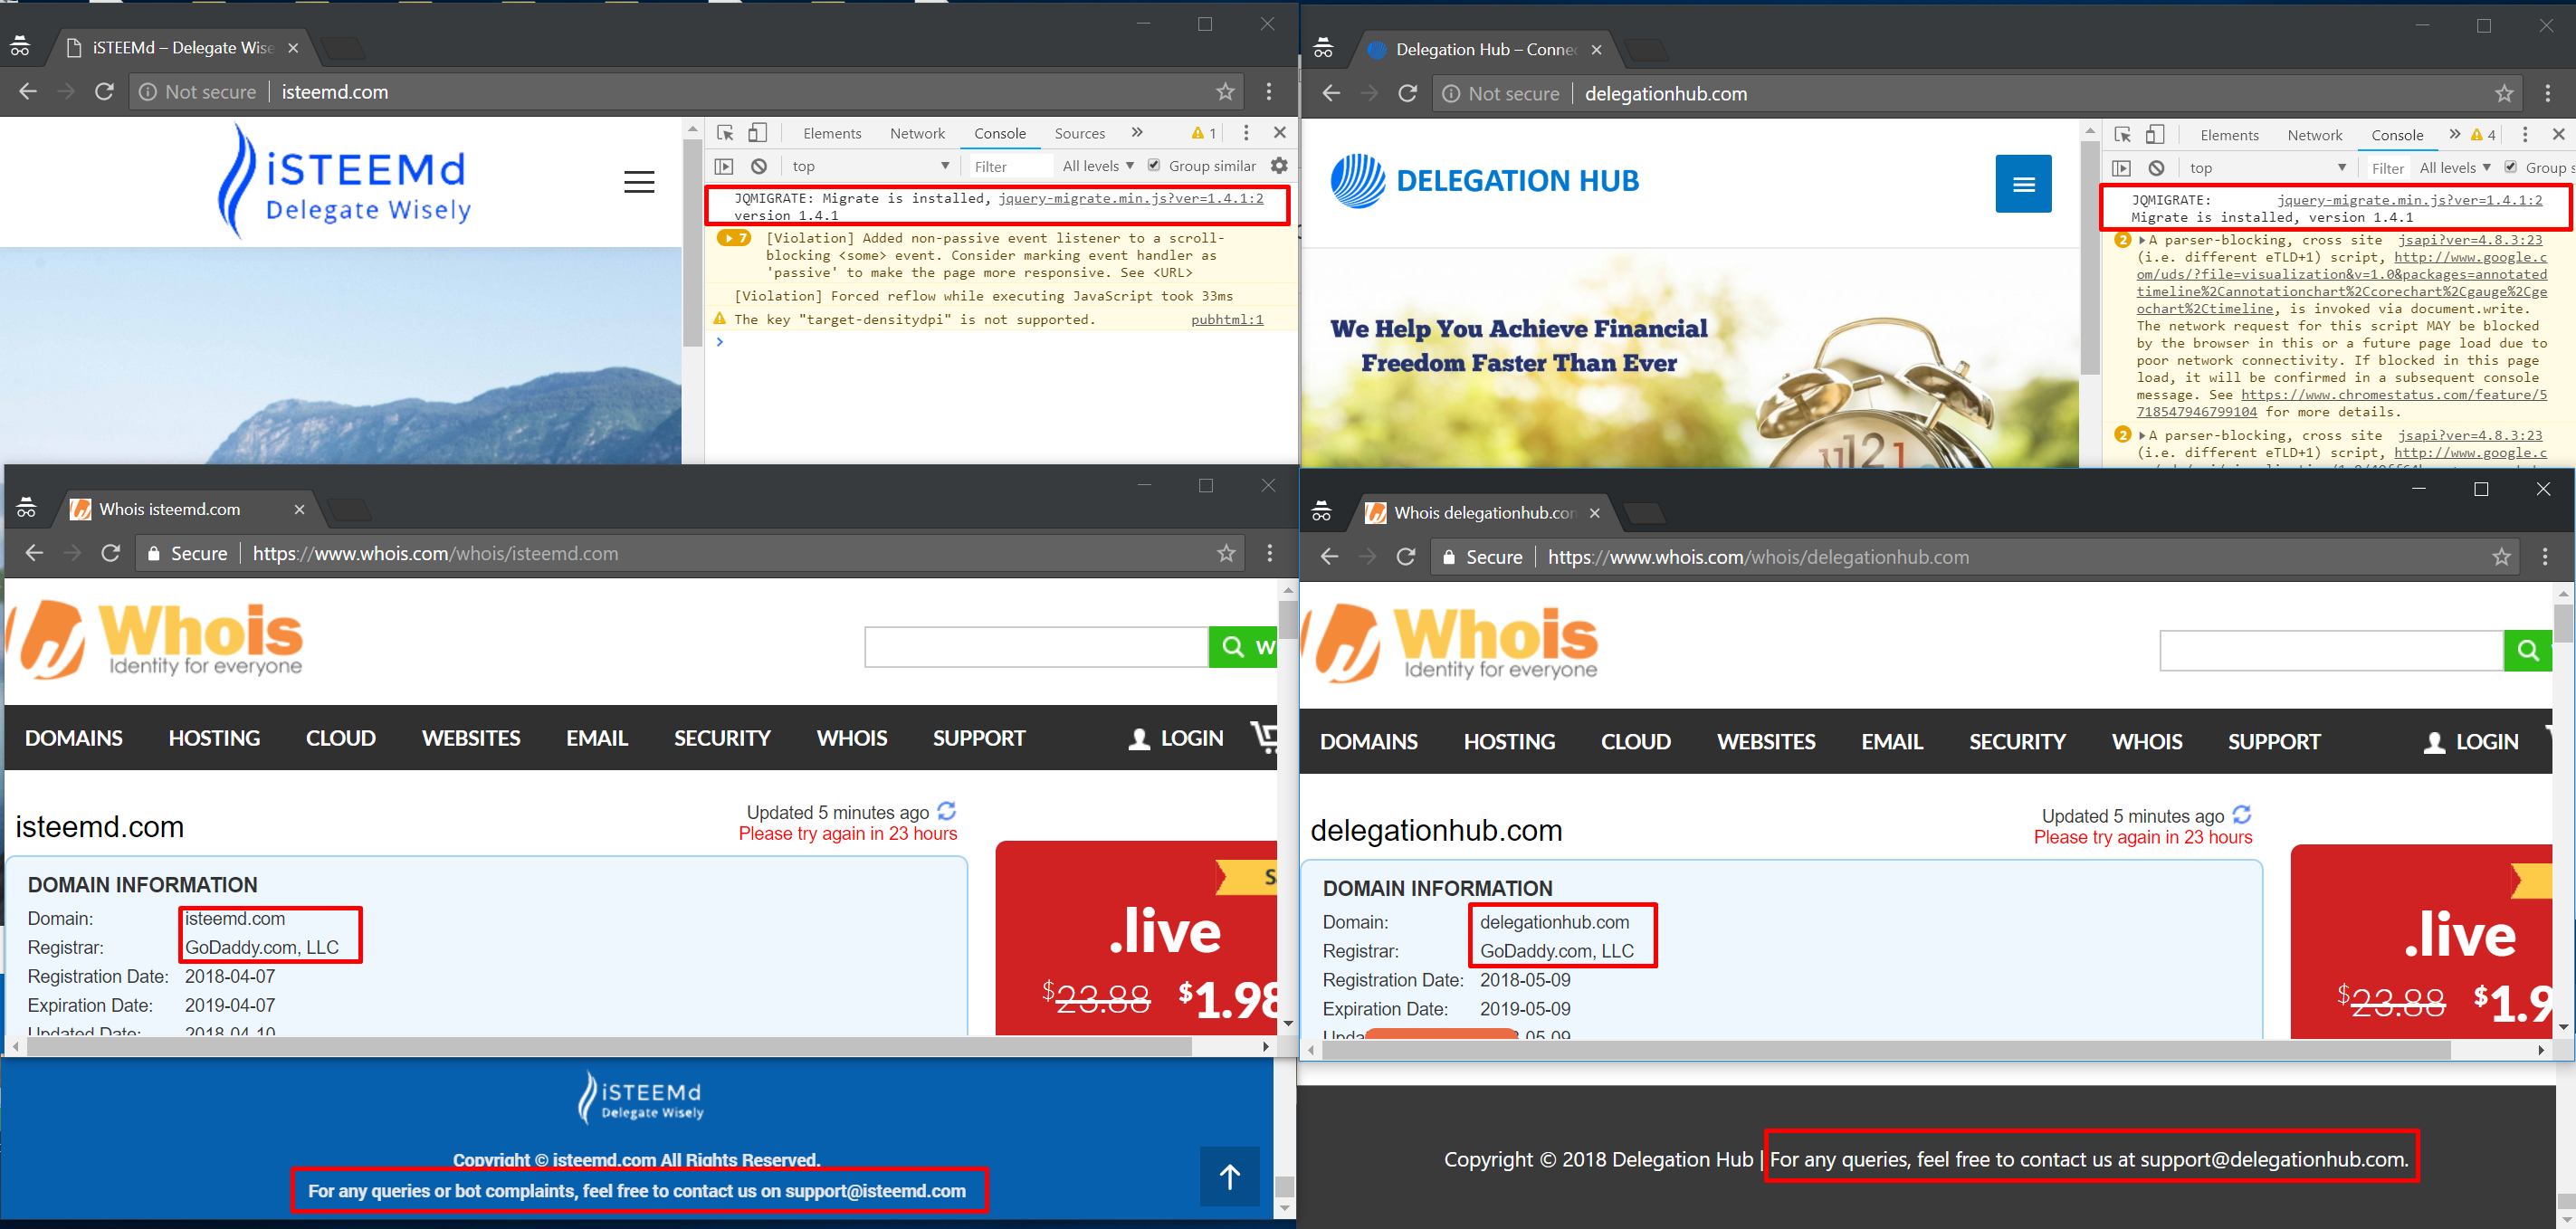The height and width of the screenshot is (1229, 2576).
Task: Click the inspect element picker in isteemd DevTools
Action: click(x=726, y=133)
